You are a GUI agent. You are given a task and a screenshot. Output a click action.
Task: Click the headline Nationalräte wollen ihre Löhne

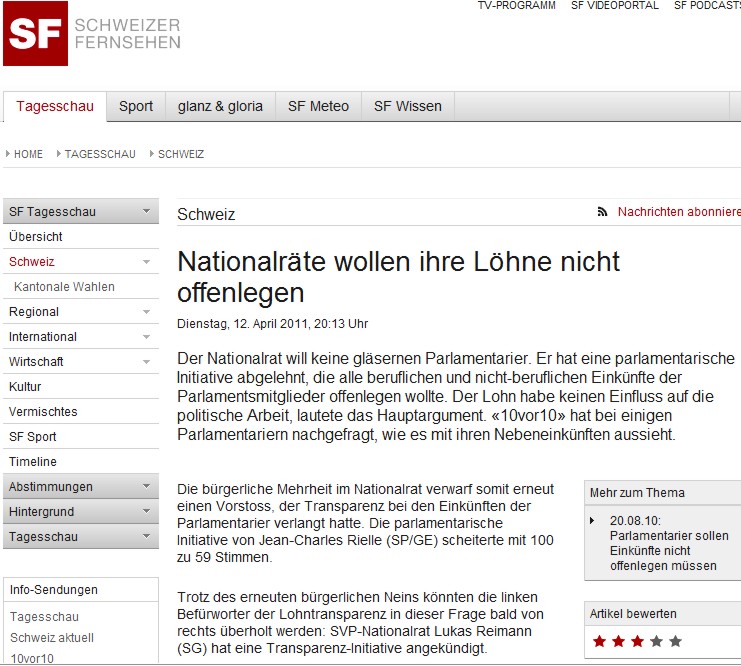coord(398,277)
